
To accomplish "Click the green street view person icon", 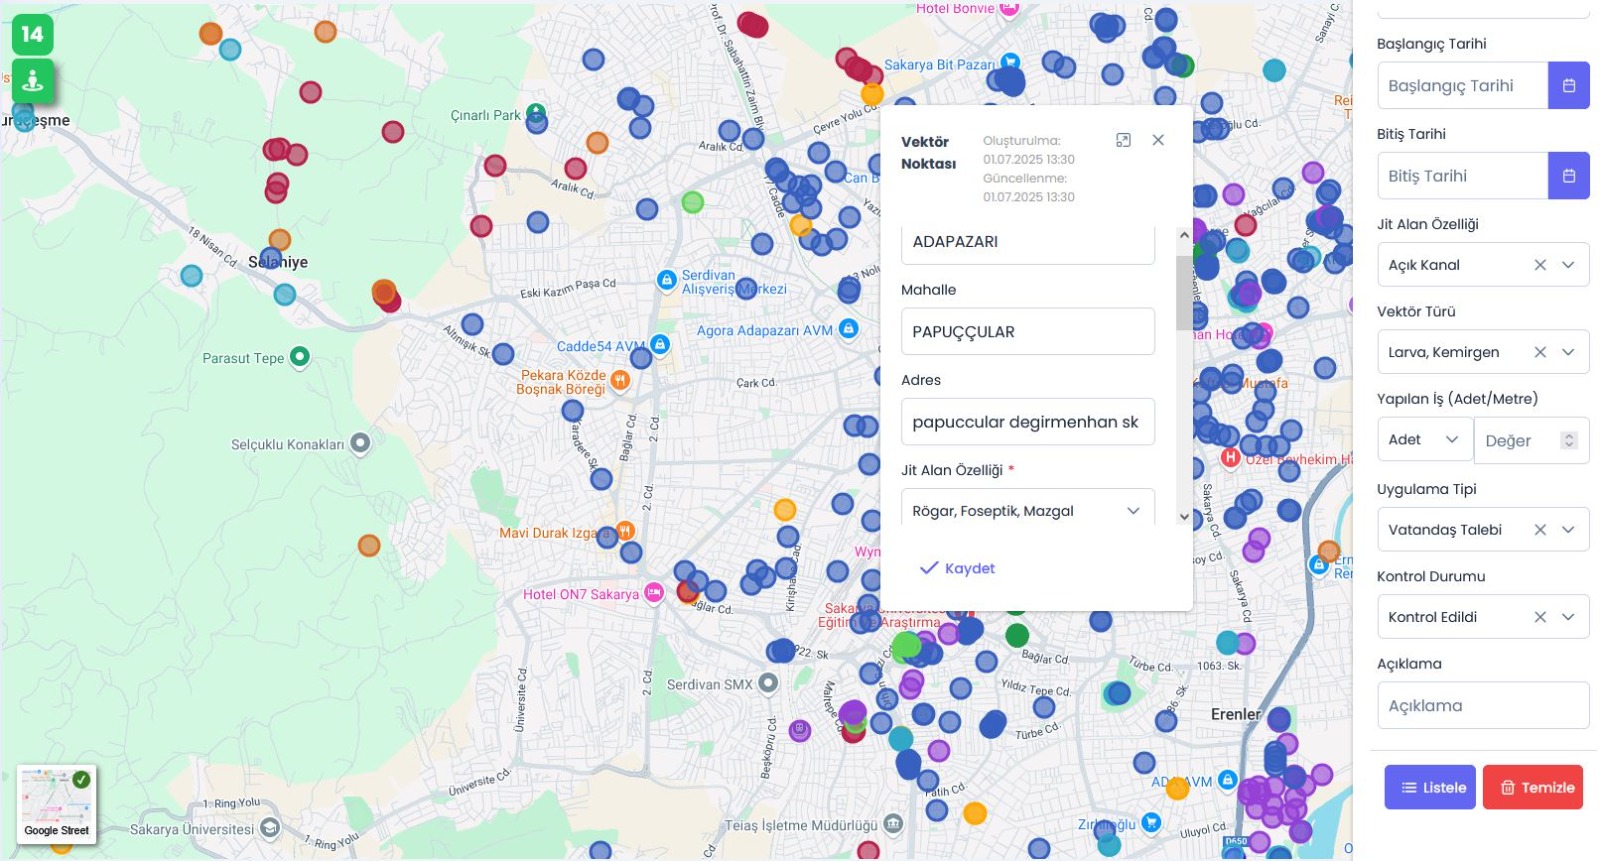I will [x=32, y=80].
